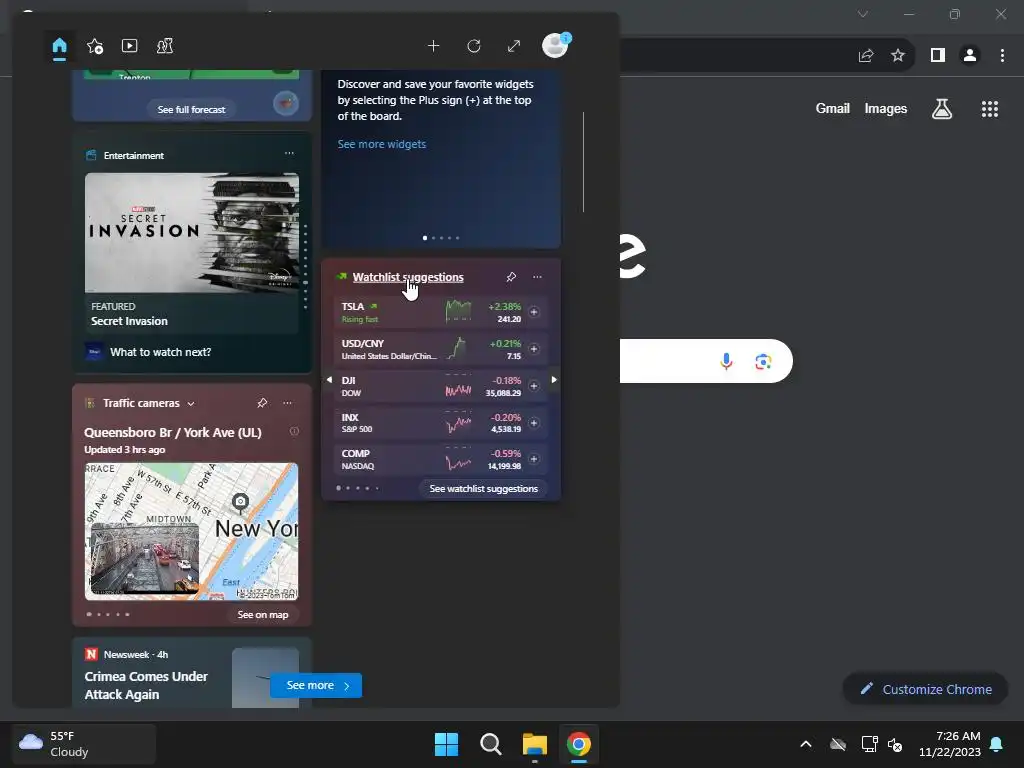Select first dot in widget tips carousel
The image size is (1024, 768).
click(425, 238)
